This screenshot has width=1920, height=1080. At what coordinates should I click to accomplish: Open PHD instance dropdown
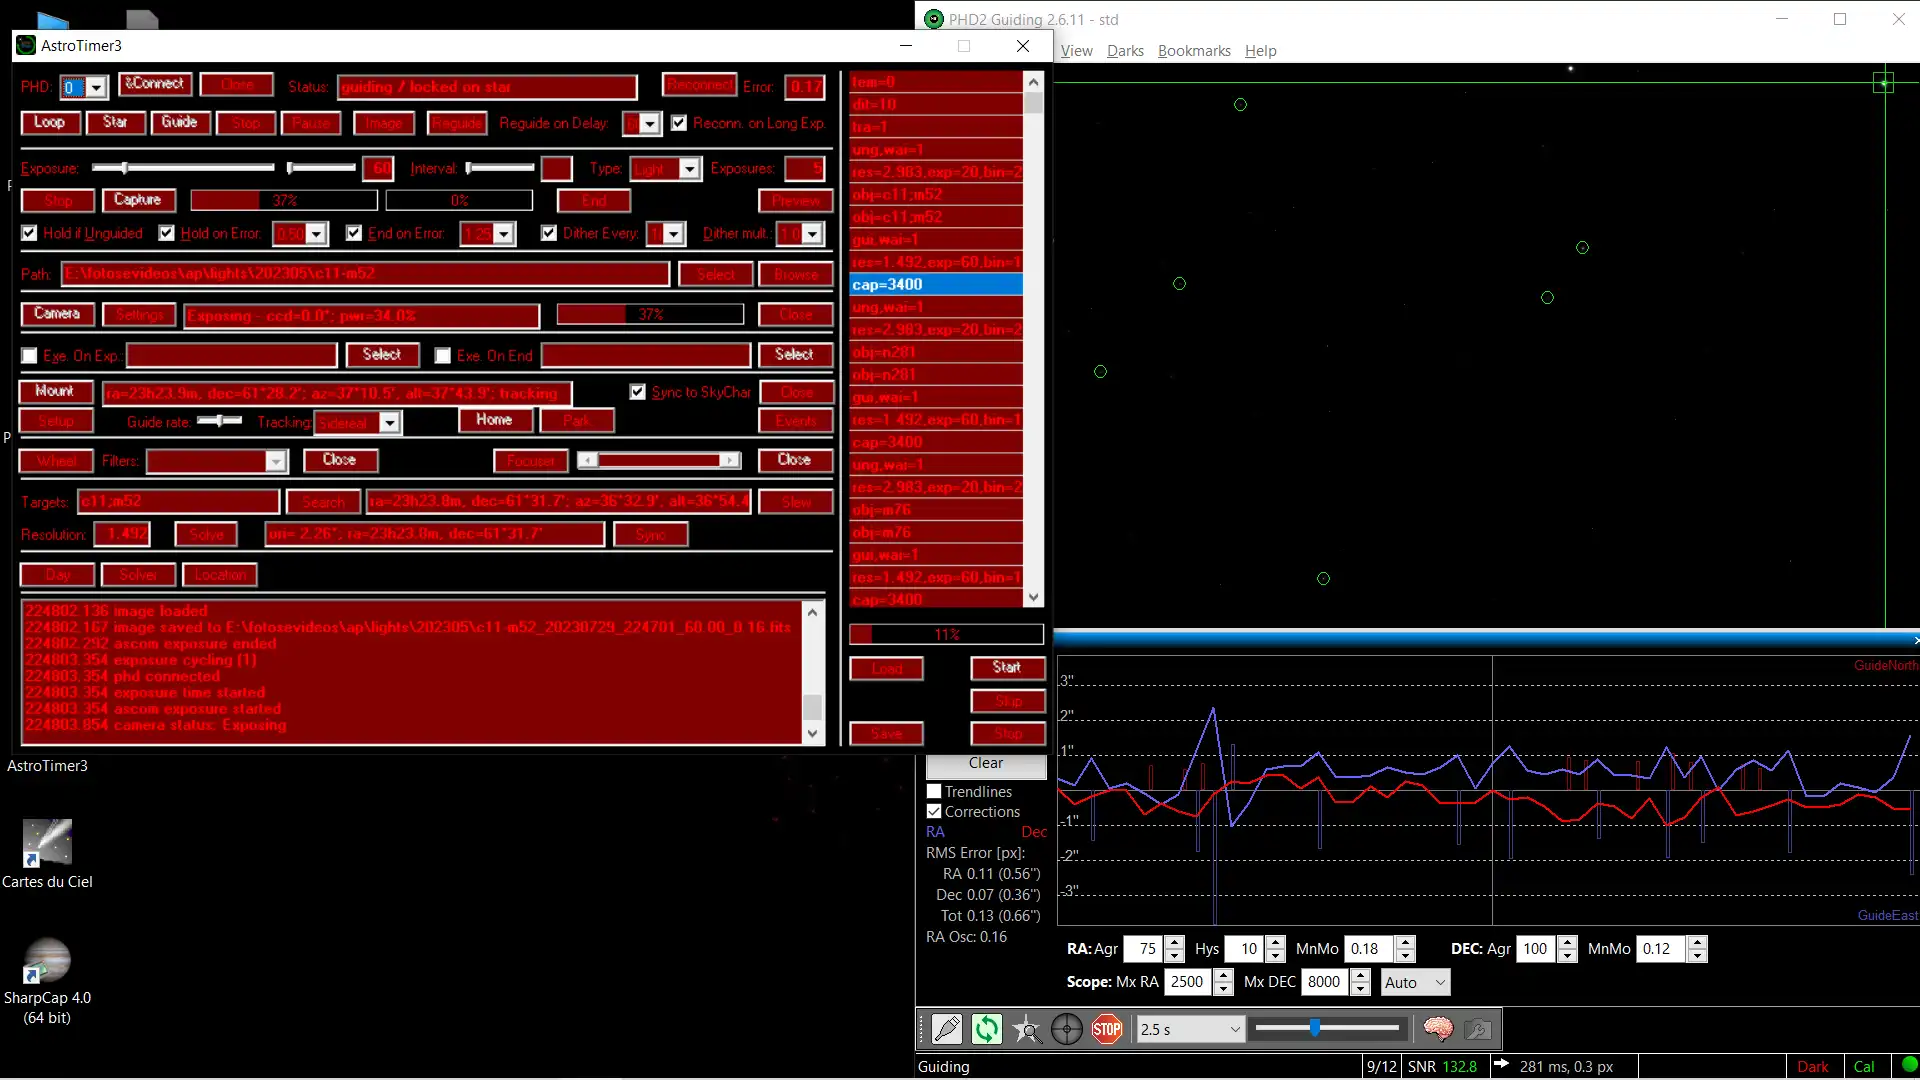[96, 88]
